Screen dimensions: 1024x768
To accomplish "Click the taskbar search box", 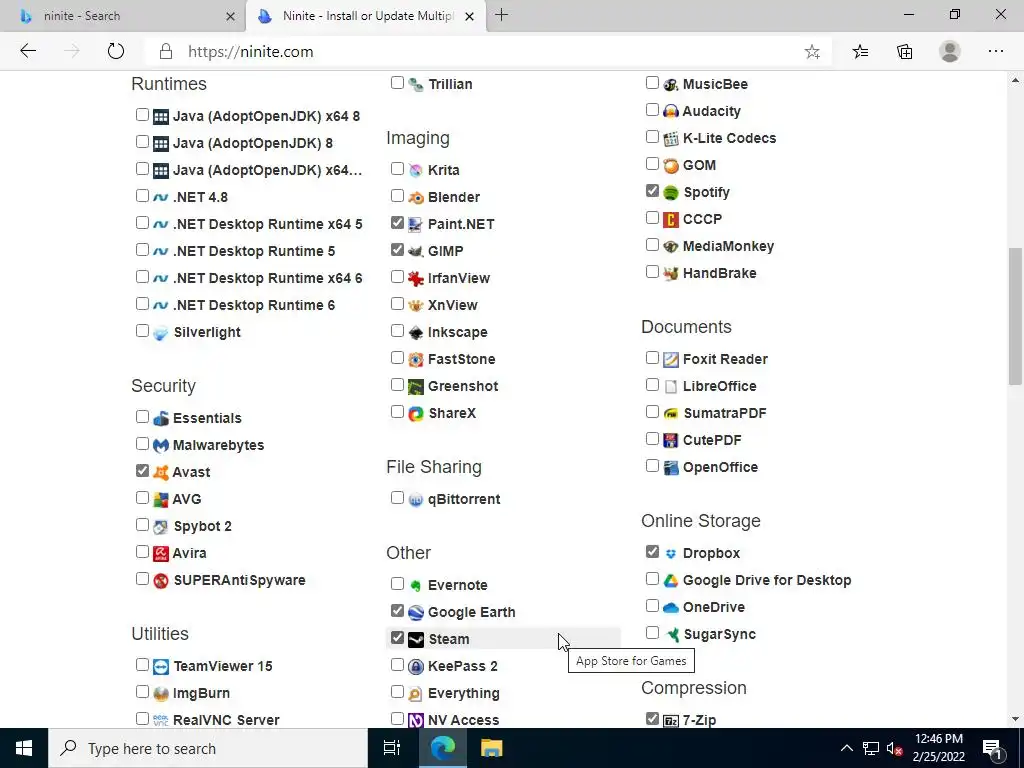I will pyautogui.click(x=208, y=748).
